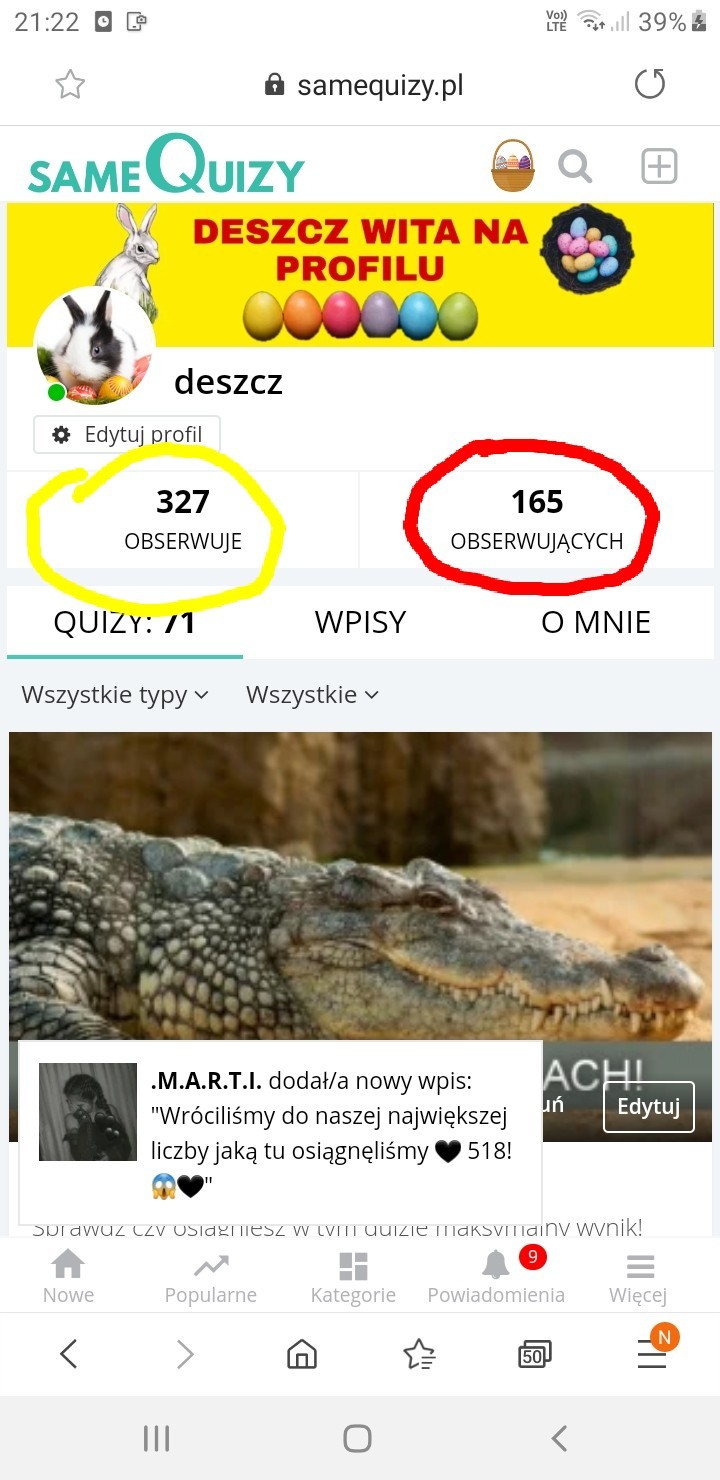Click the Edytuj profil button
The height and width of the screenshot is (1480, 720).
coord(127,435)
